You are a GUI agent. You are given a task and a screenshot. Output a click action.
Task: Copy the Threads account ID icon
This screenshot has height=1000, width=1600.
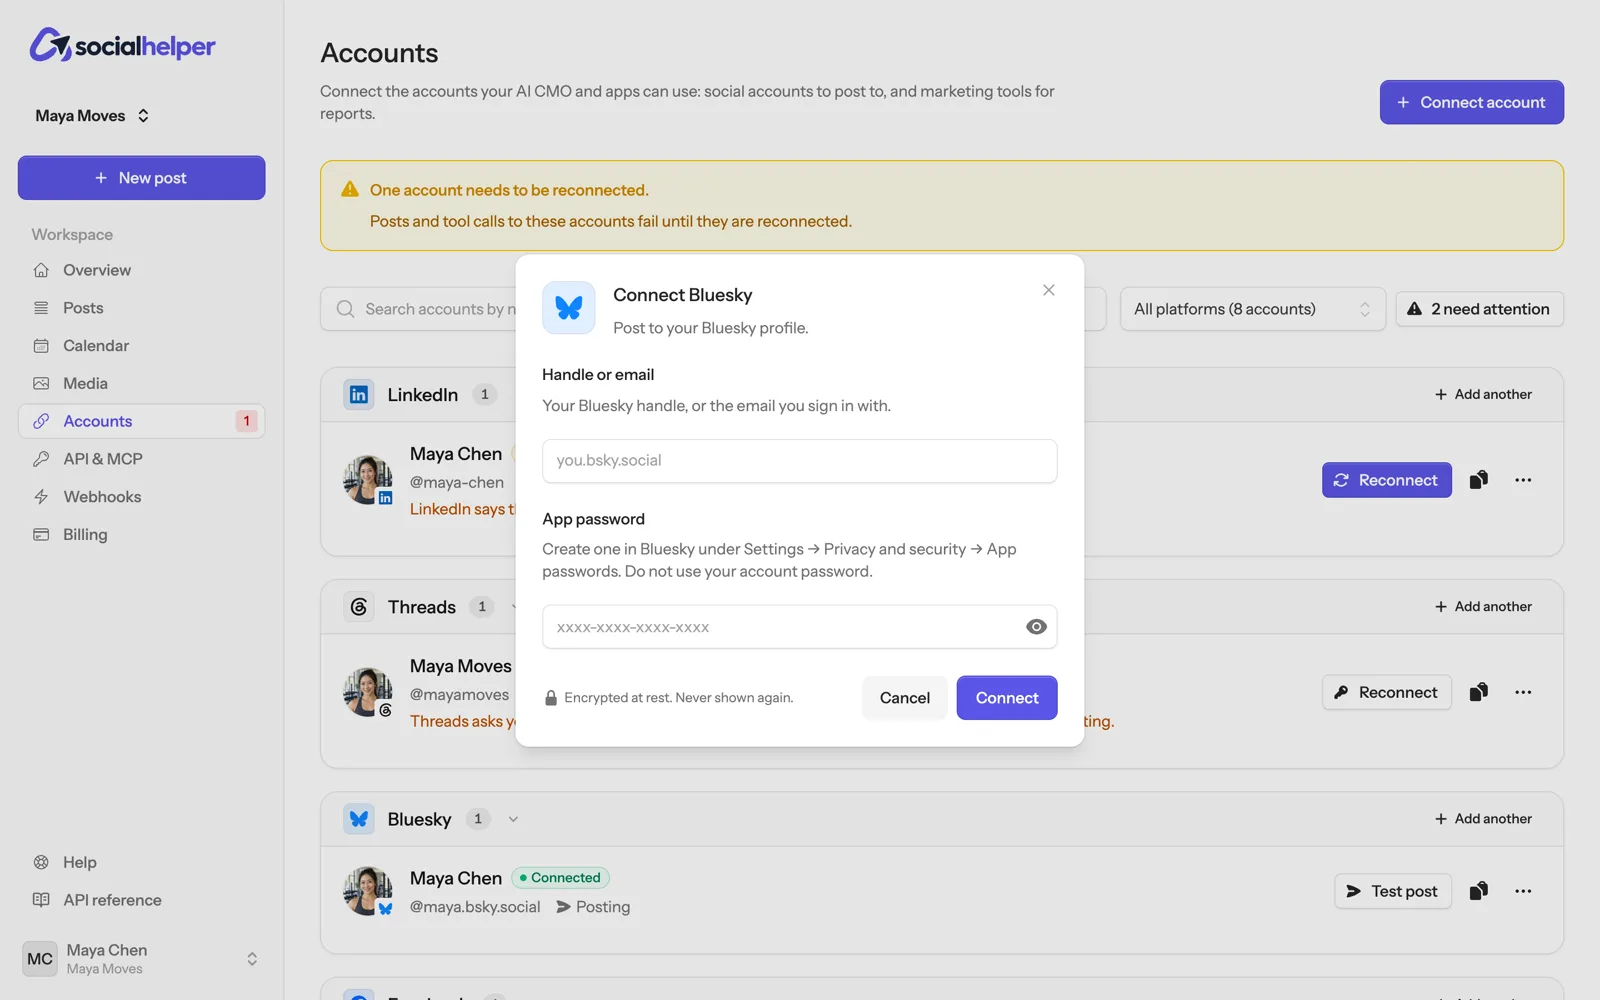pos(1479,692)
